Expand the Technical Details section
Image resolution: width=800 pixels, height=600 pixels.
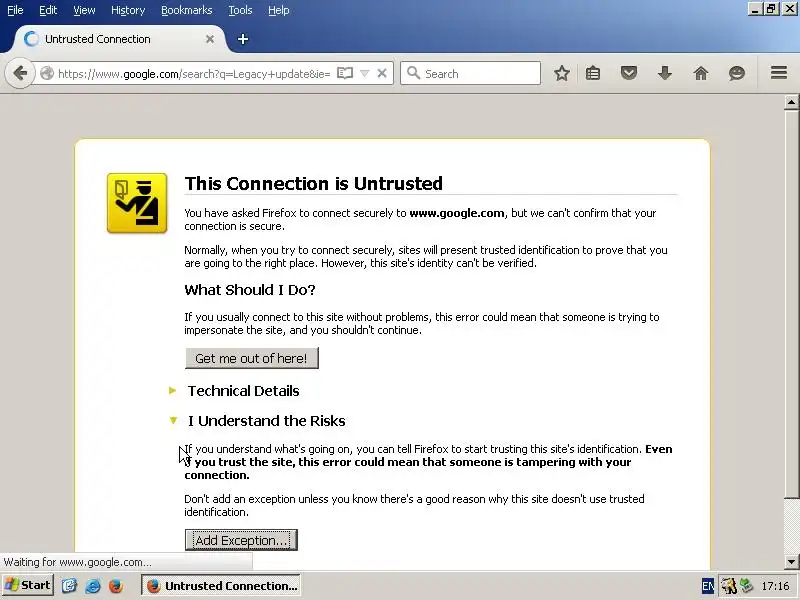click(243, 391)
